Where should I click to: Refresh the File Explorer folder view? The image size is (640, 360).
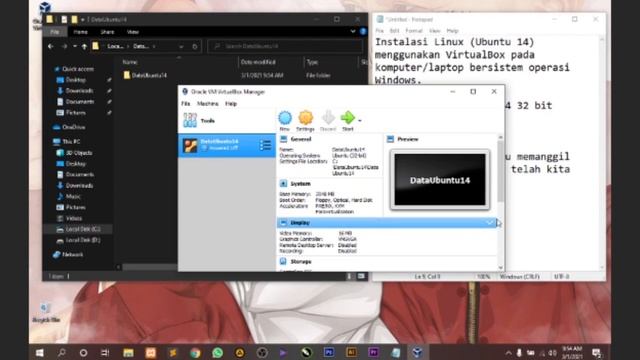click(195, 47)
